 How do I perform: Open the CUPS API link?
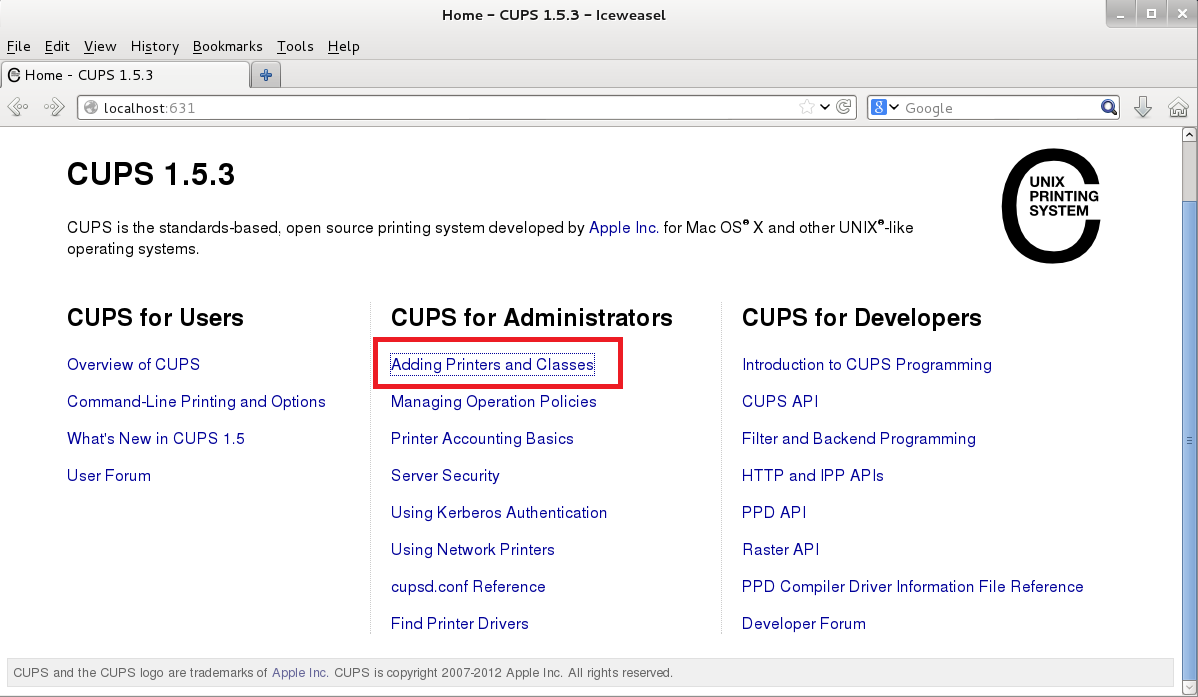click(x=780, y=401)
